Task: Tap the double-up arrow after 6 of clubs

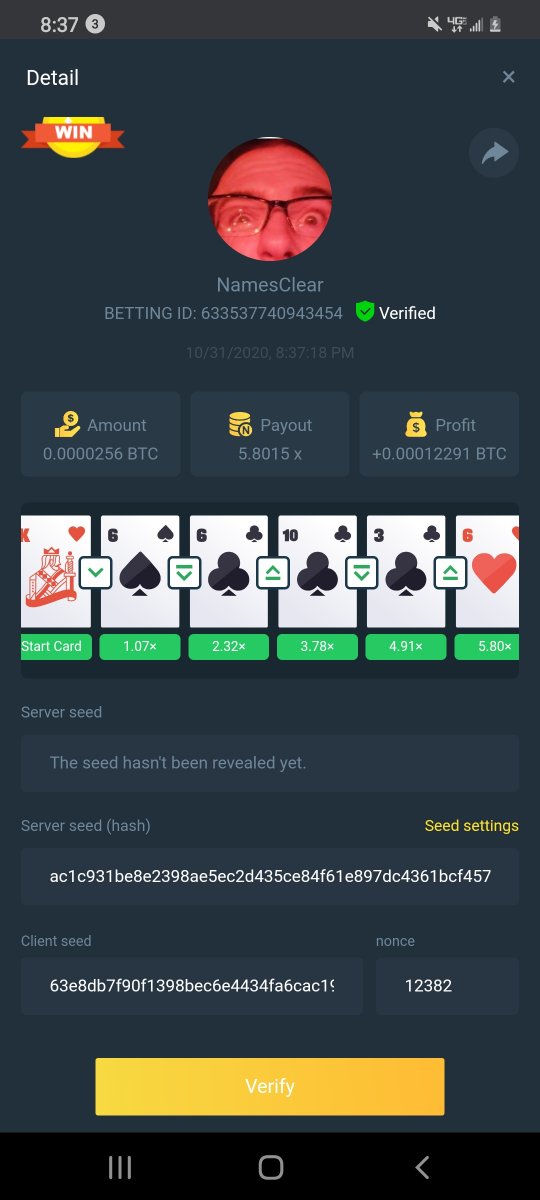Action: click(273, 573)
